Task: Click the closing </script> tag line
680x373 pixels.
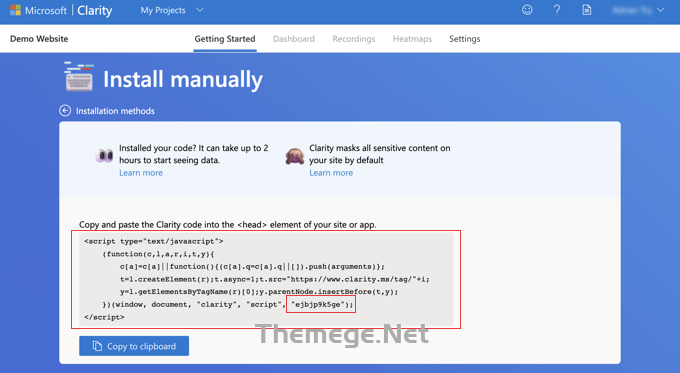Action: coord(104,317)
